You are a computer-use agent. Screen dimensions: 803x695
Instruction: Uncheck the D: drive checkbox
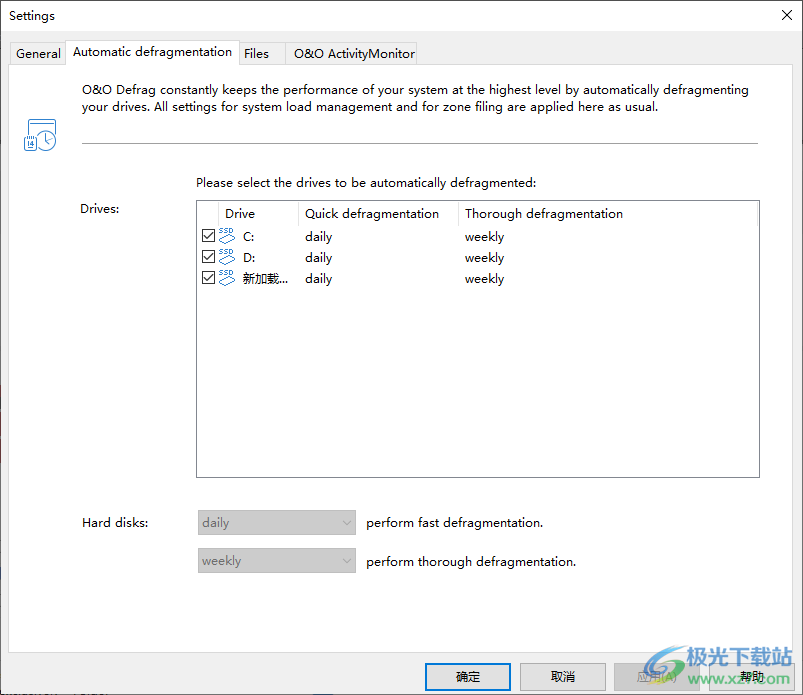(208, 257)
